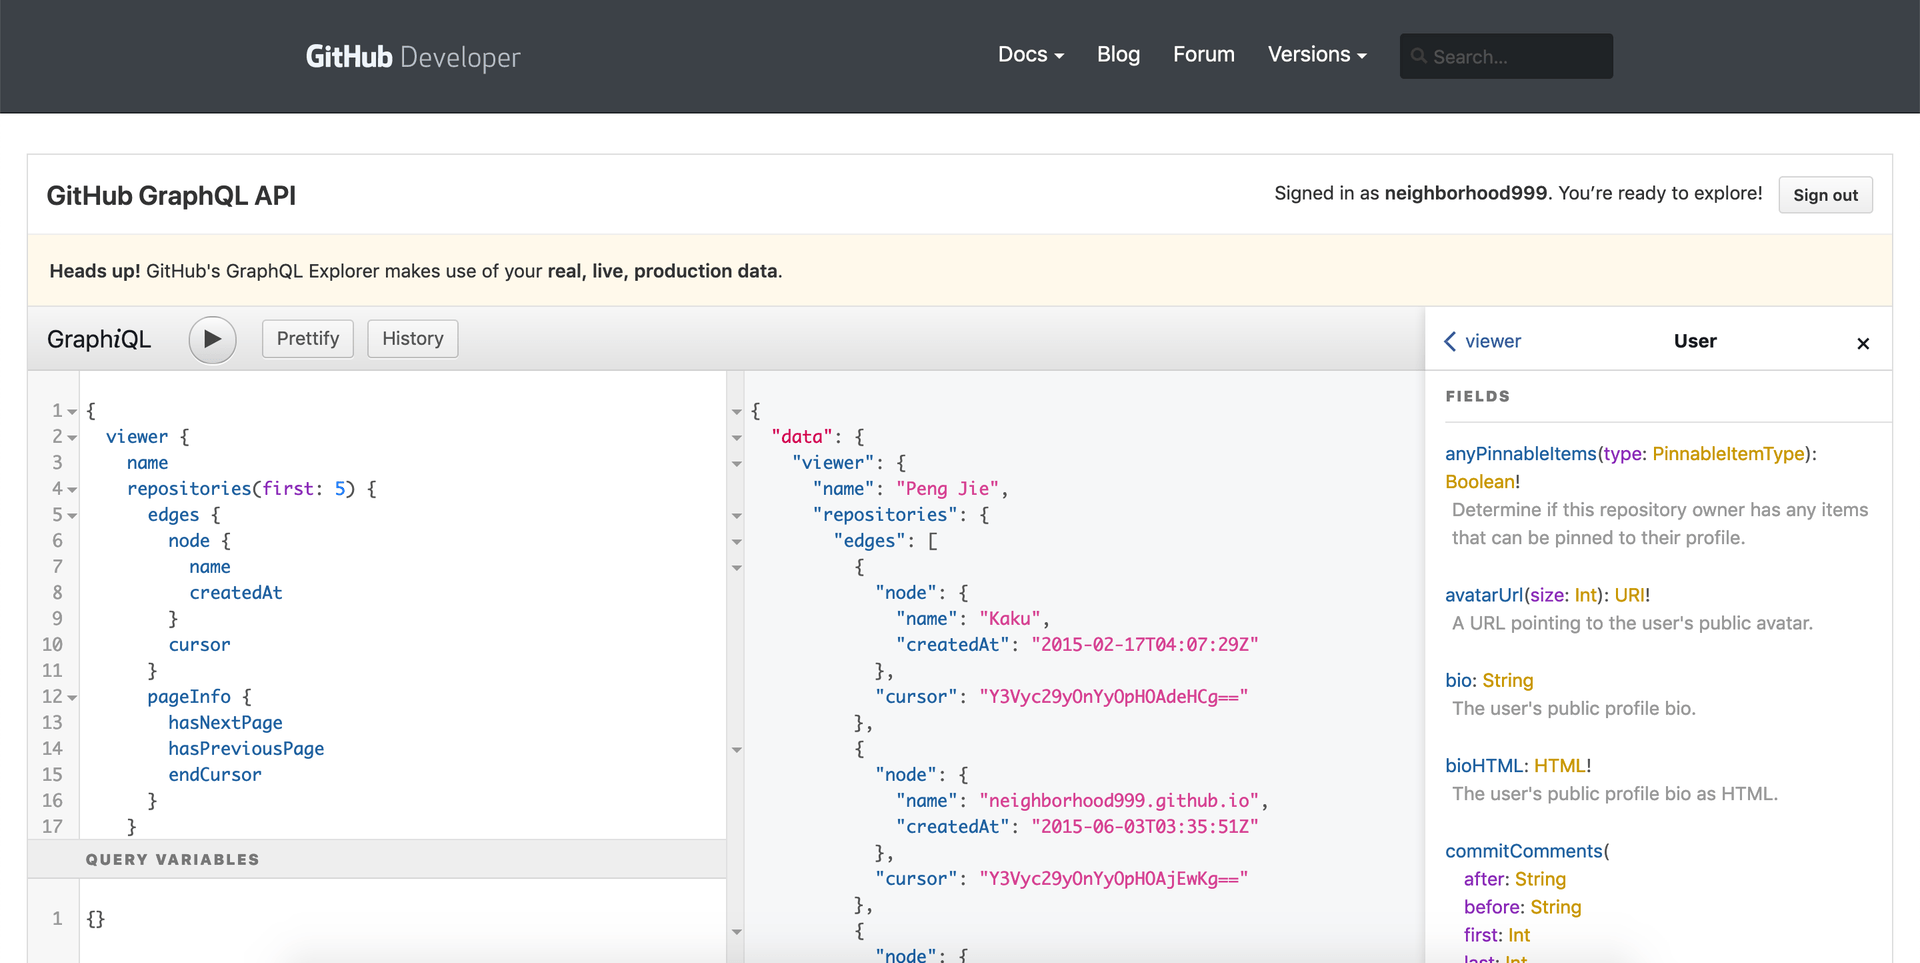Click "Kaku" repository name in results
1920x963 pixels.
click(x=1010, y=619)
